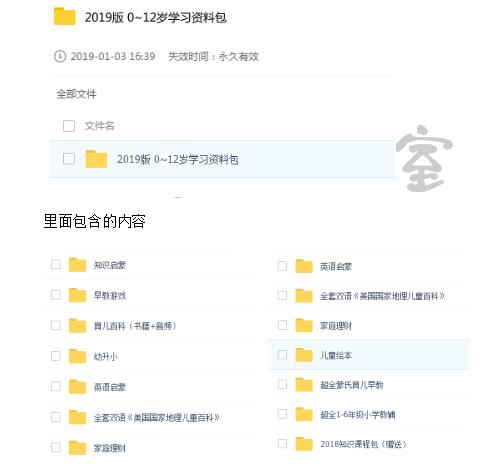This screenshot has width=503, height=471.
Task: Open 2019版 0~12岁学习资料包 file name in list
Action: coord(178,159)
